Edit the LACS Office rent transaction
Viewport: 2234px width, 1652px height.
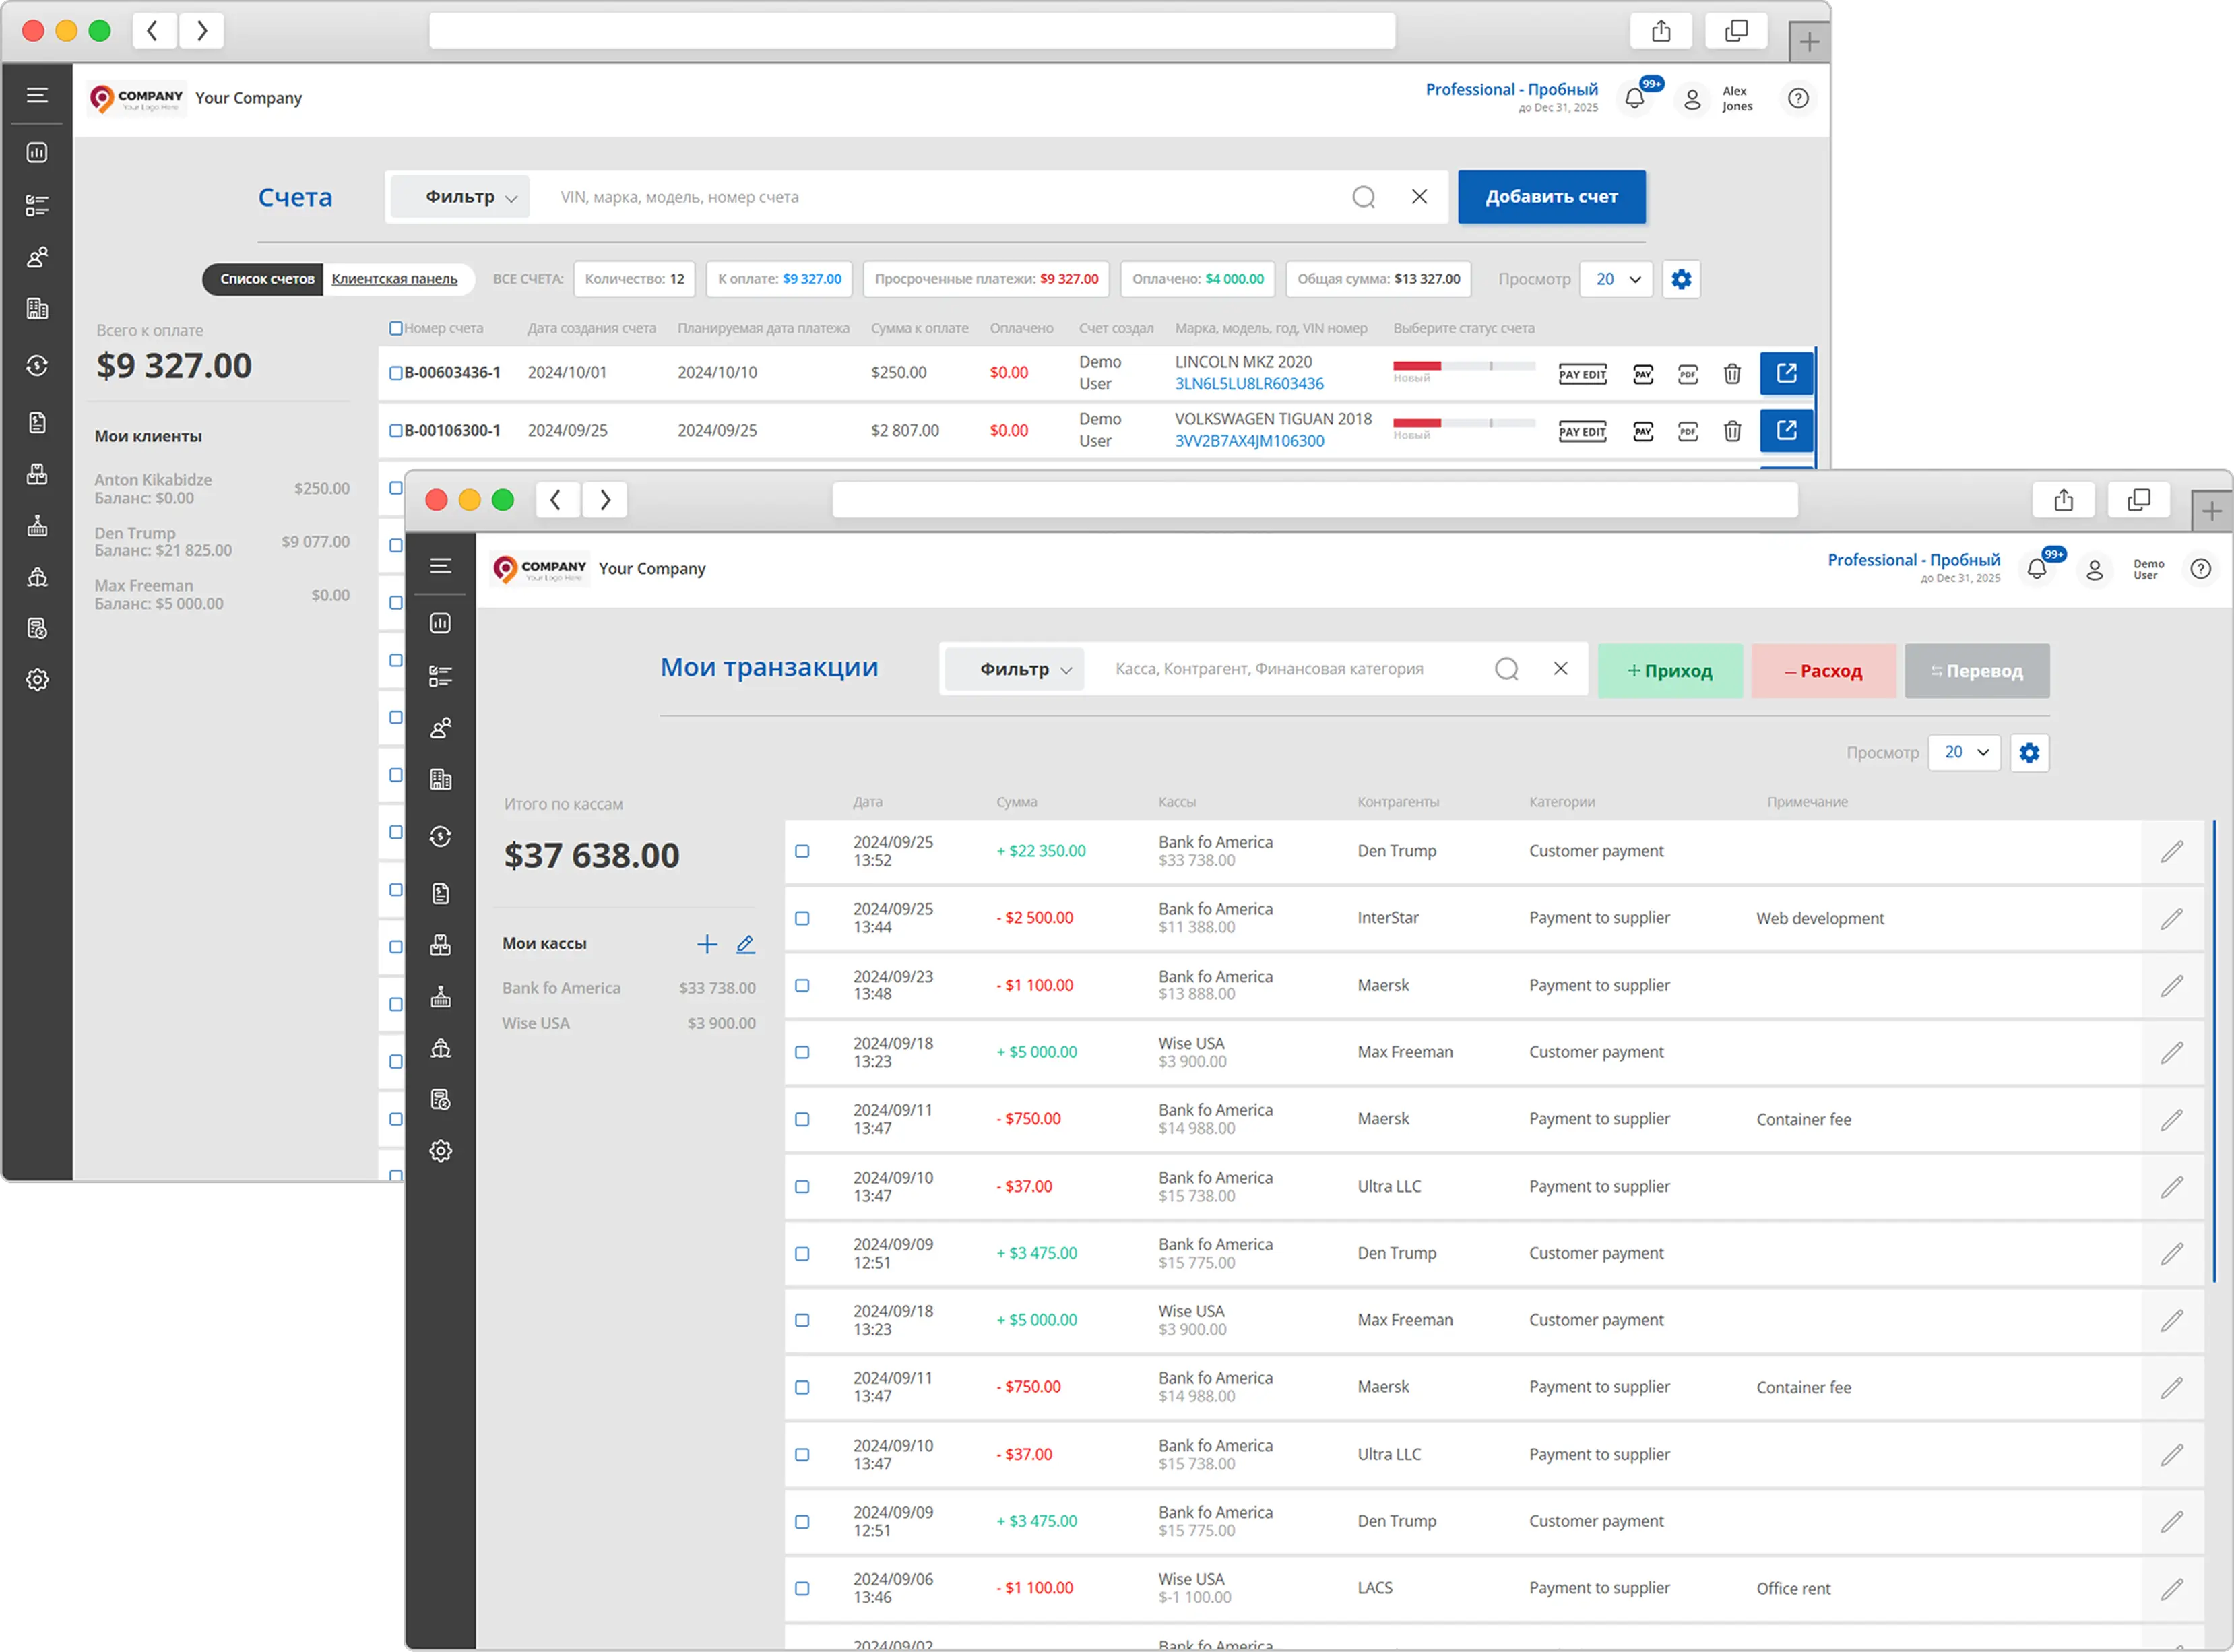click(2171, 1588)
